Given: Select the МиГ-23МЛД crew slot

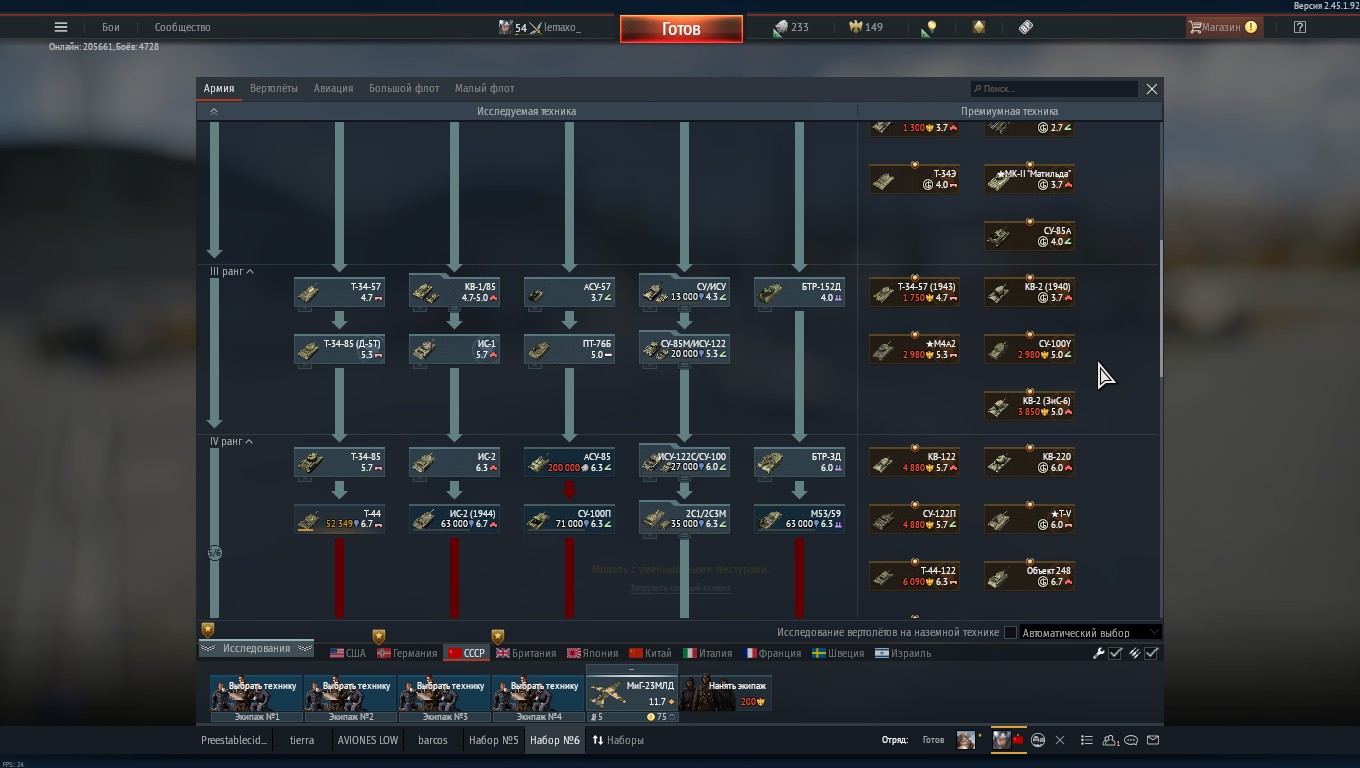Looking at the screenshot, I should click(631, 693).
